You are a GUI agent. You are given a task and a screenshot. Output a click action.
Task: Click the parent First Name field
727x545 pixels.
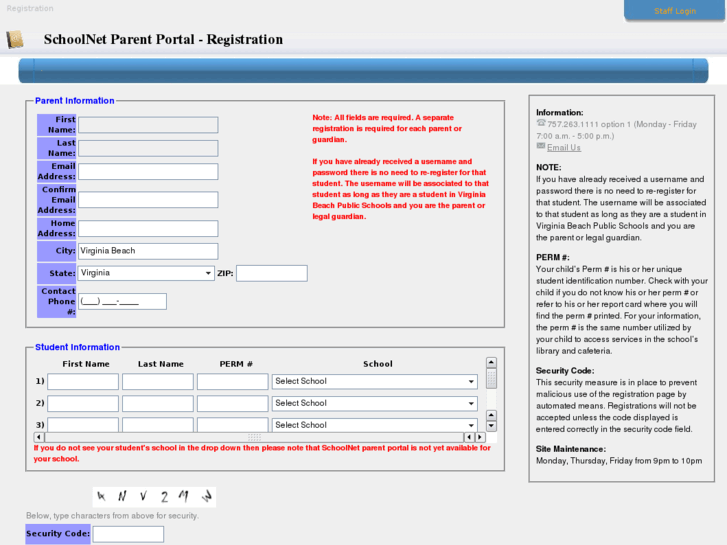click(x=148, y=125)
